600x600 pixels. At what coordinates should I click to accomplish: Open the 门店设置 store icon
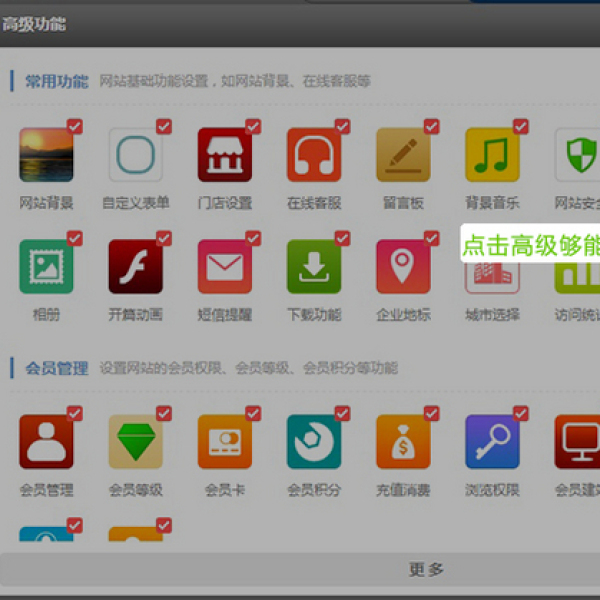tap(225, 155)
